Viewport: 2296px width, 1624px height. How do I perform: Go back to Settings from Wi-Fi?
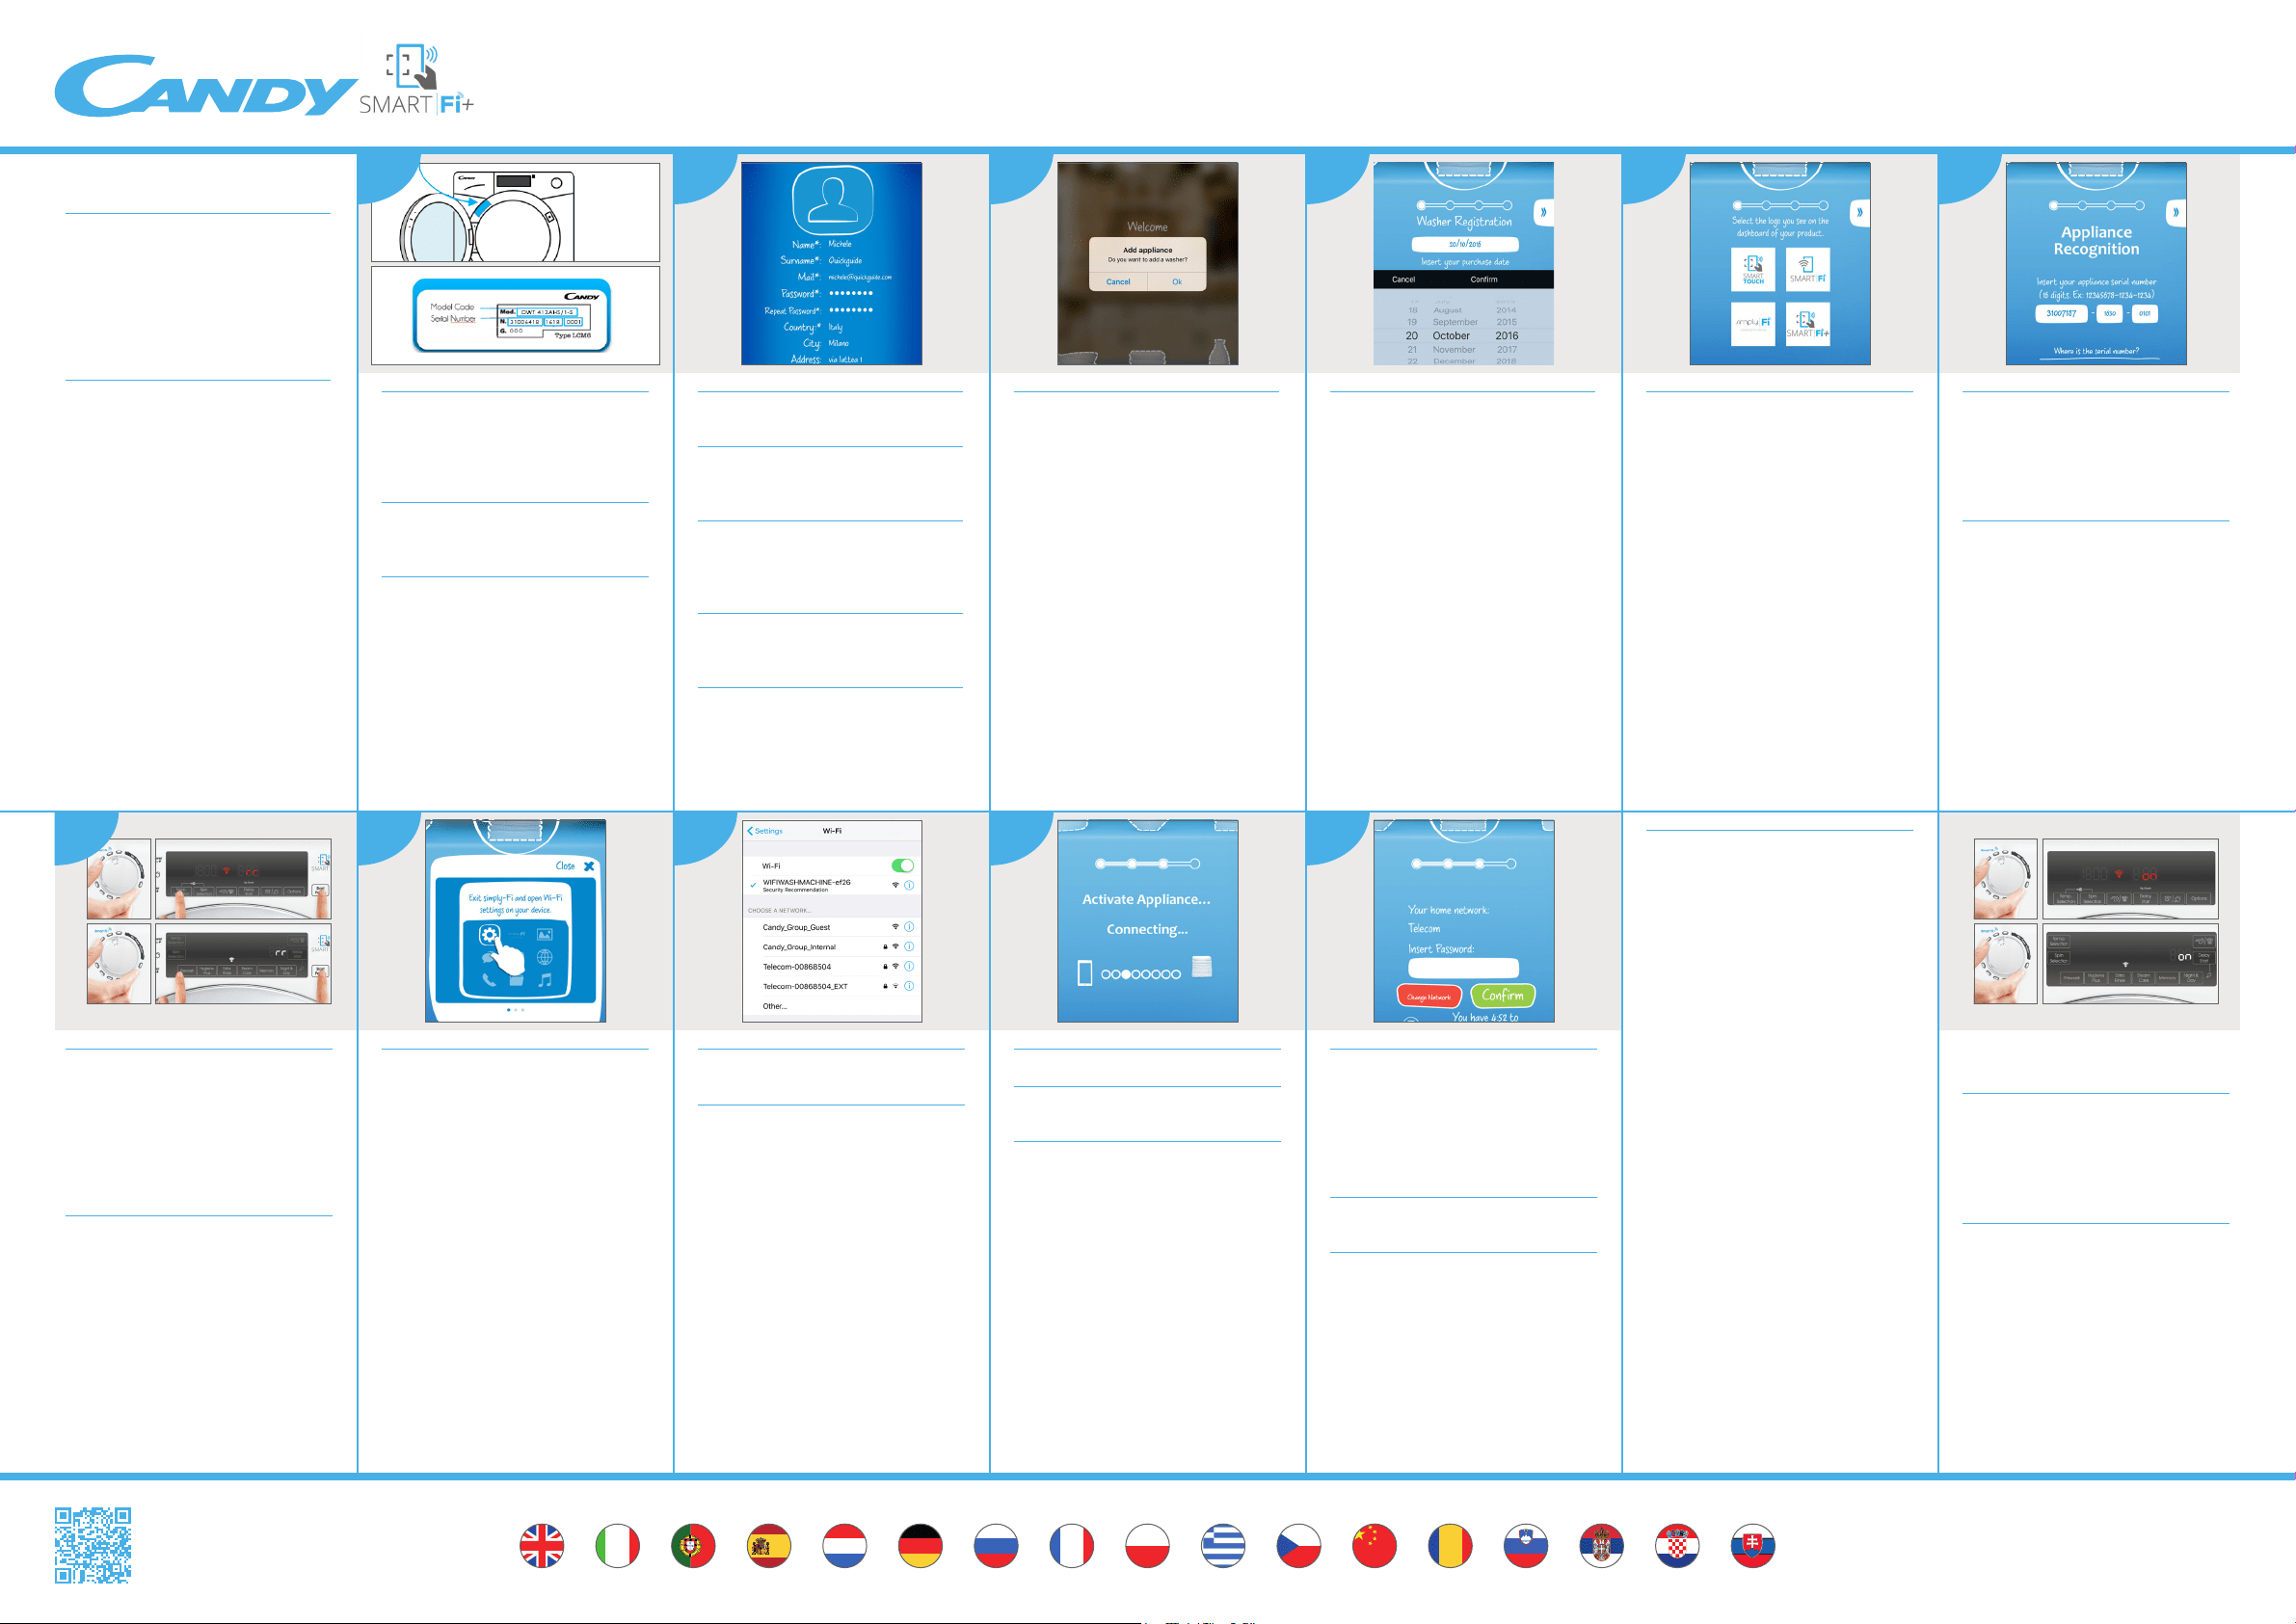765,831
